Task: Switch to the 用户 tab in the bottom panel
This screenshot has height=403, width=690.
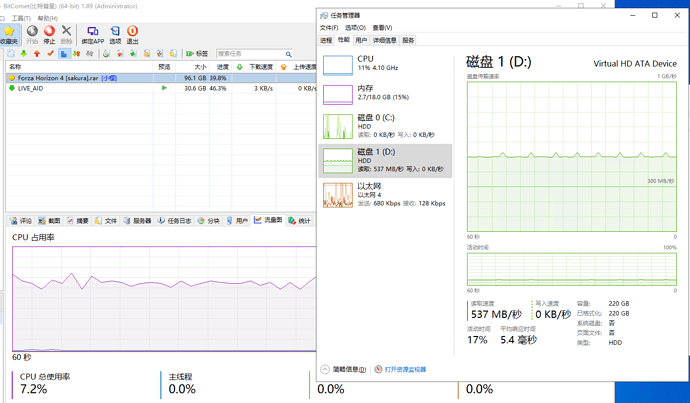Action: pyautogui.click(x=237, y=220)
